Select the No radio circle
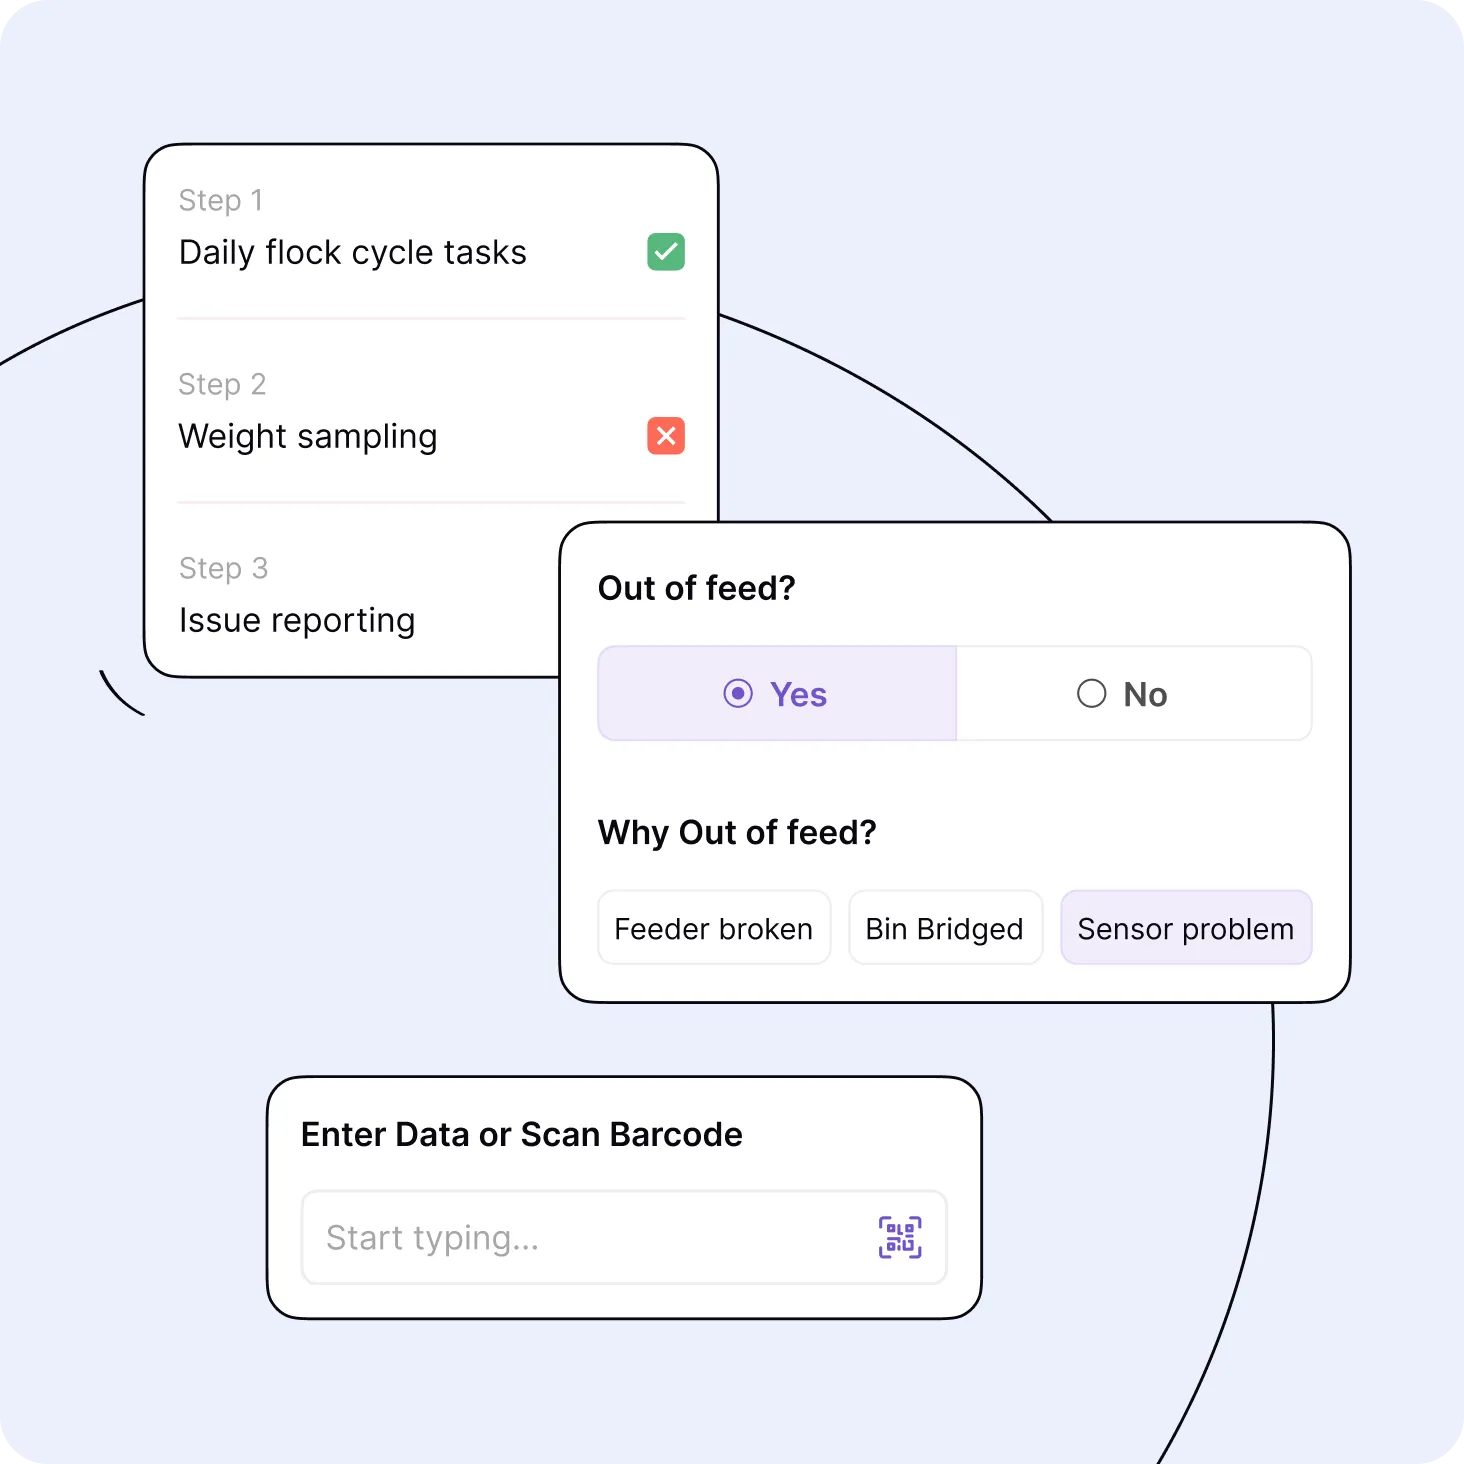The width and height of the screenshot is (1464, 1464). 1091,693
